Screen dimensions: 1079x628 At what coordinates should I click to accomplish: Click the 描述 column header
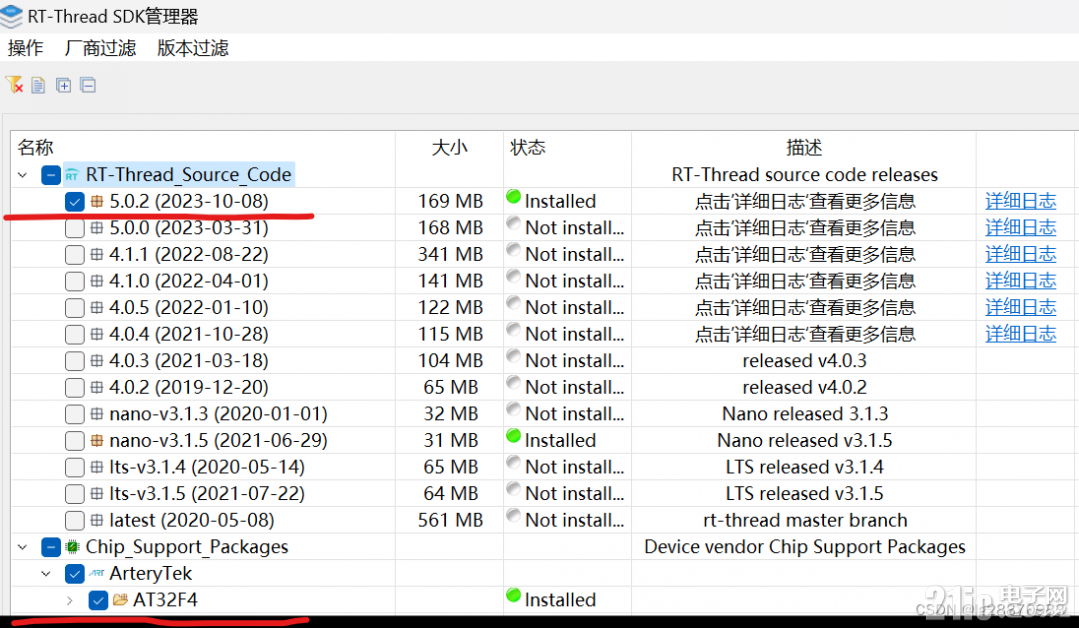[804, 147]
